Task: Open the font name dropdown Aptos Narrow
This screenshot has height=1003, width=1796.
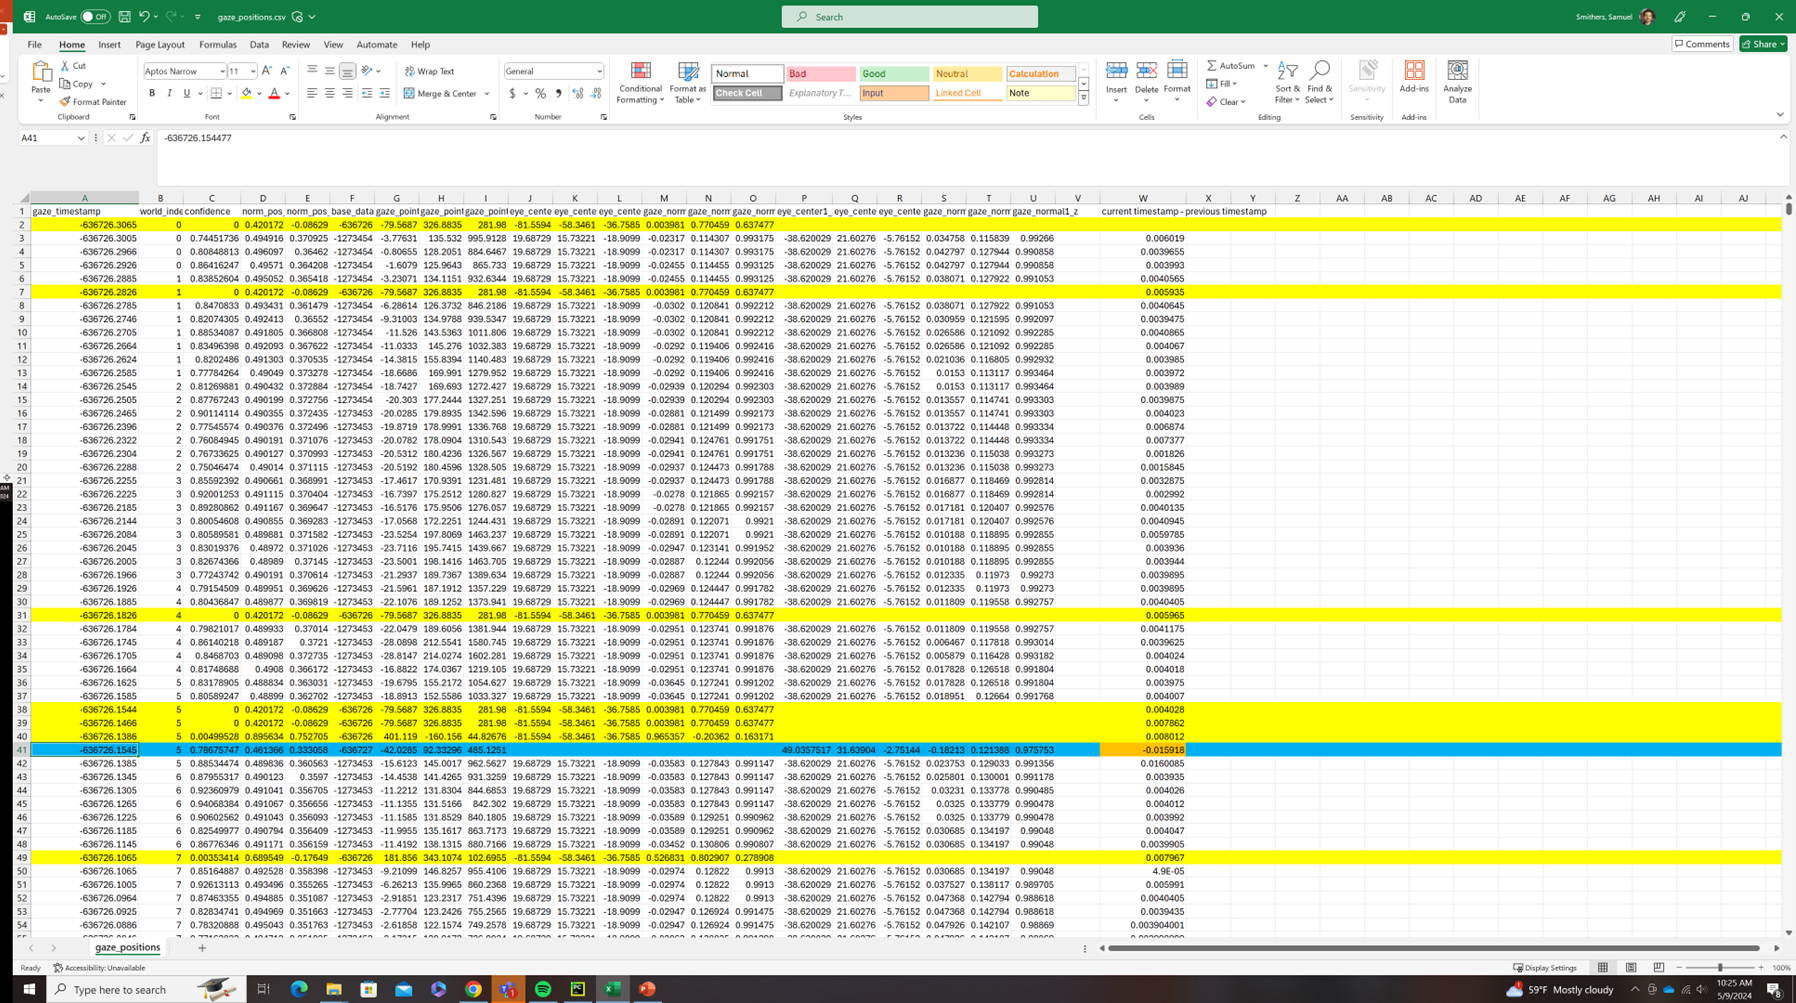Action: click(222, 71)
